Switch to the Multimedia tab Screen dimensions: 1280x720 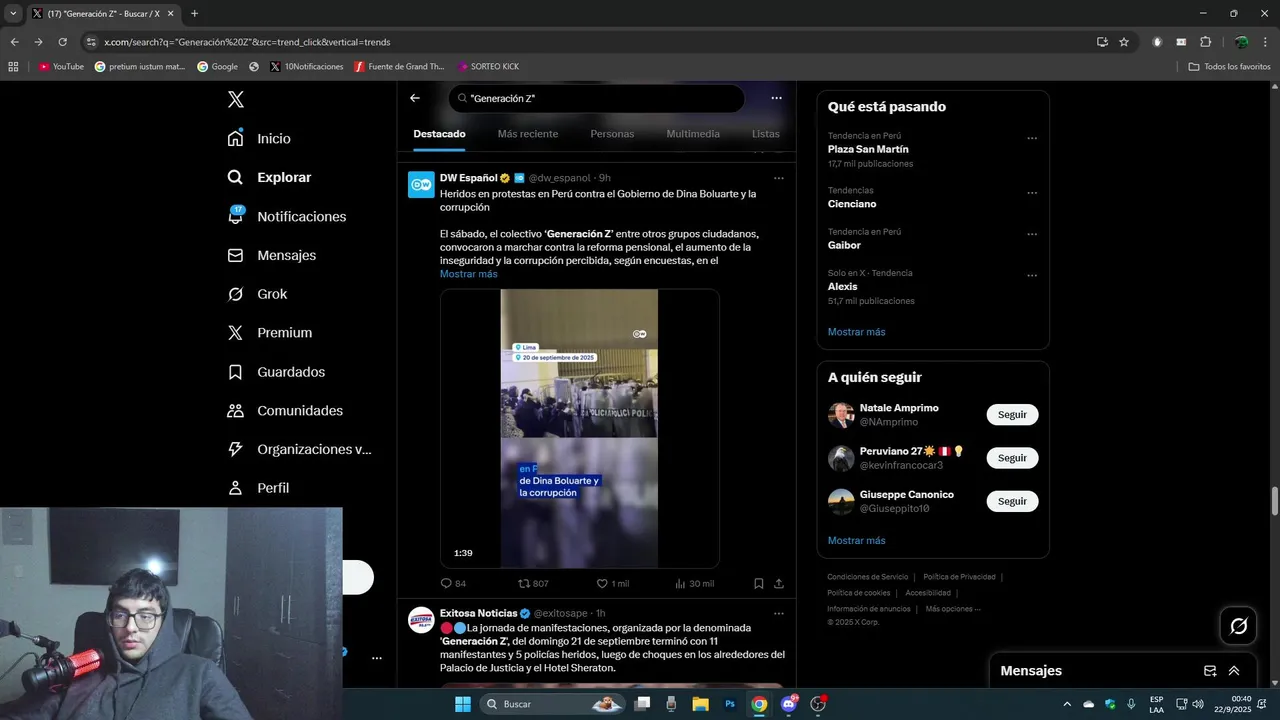[693, 134]
